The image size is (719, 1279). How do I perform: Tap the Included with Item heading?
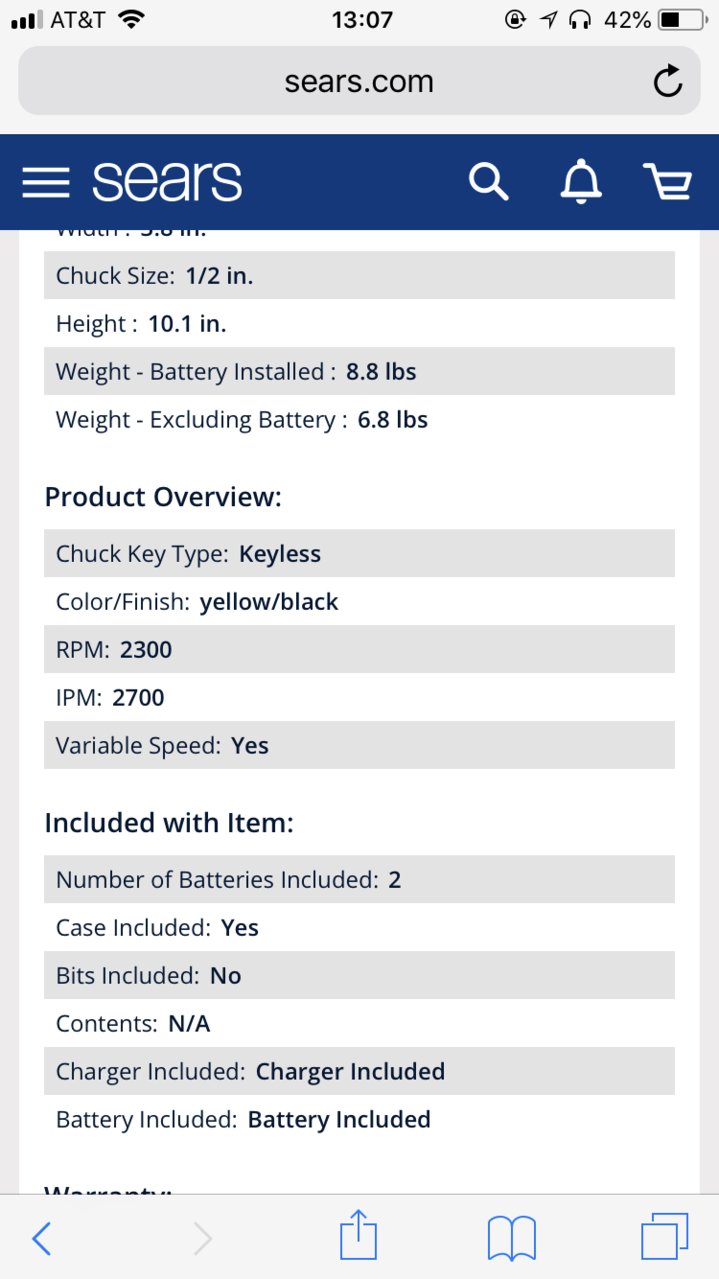(169, 823)
